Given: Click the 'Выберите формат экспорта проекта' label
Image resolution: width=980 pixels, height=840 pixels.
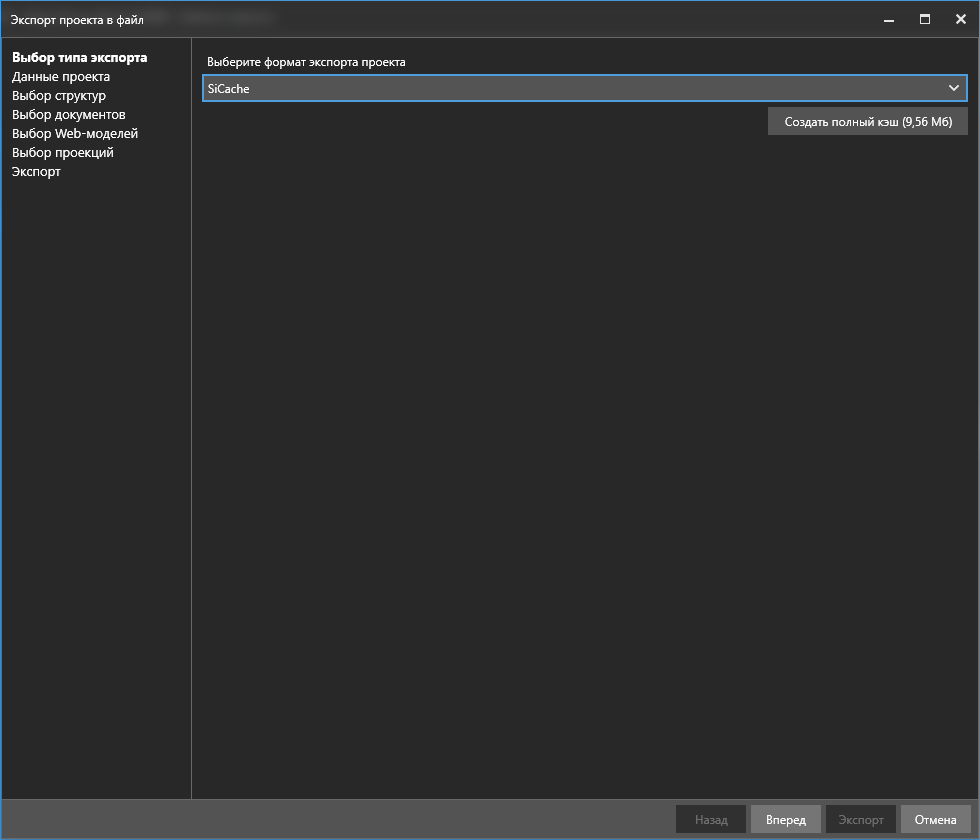Looking at the screenshot, I should coord(306,62).
